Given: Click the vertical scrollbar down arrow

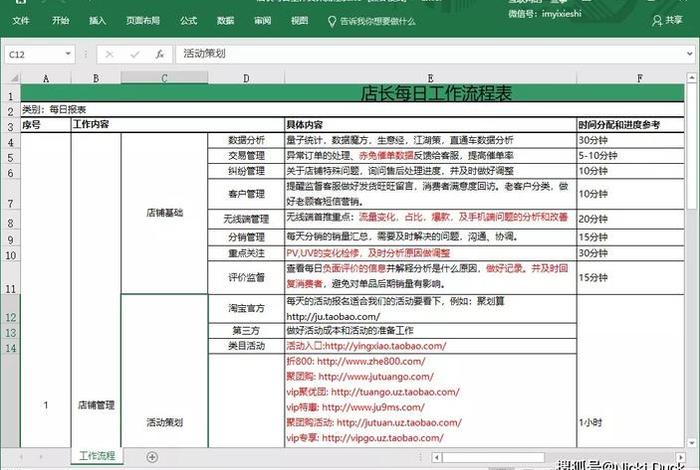Looking at the screenshot, I should [692, 442].
